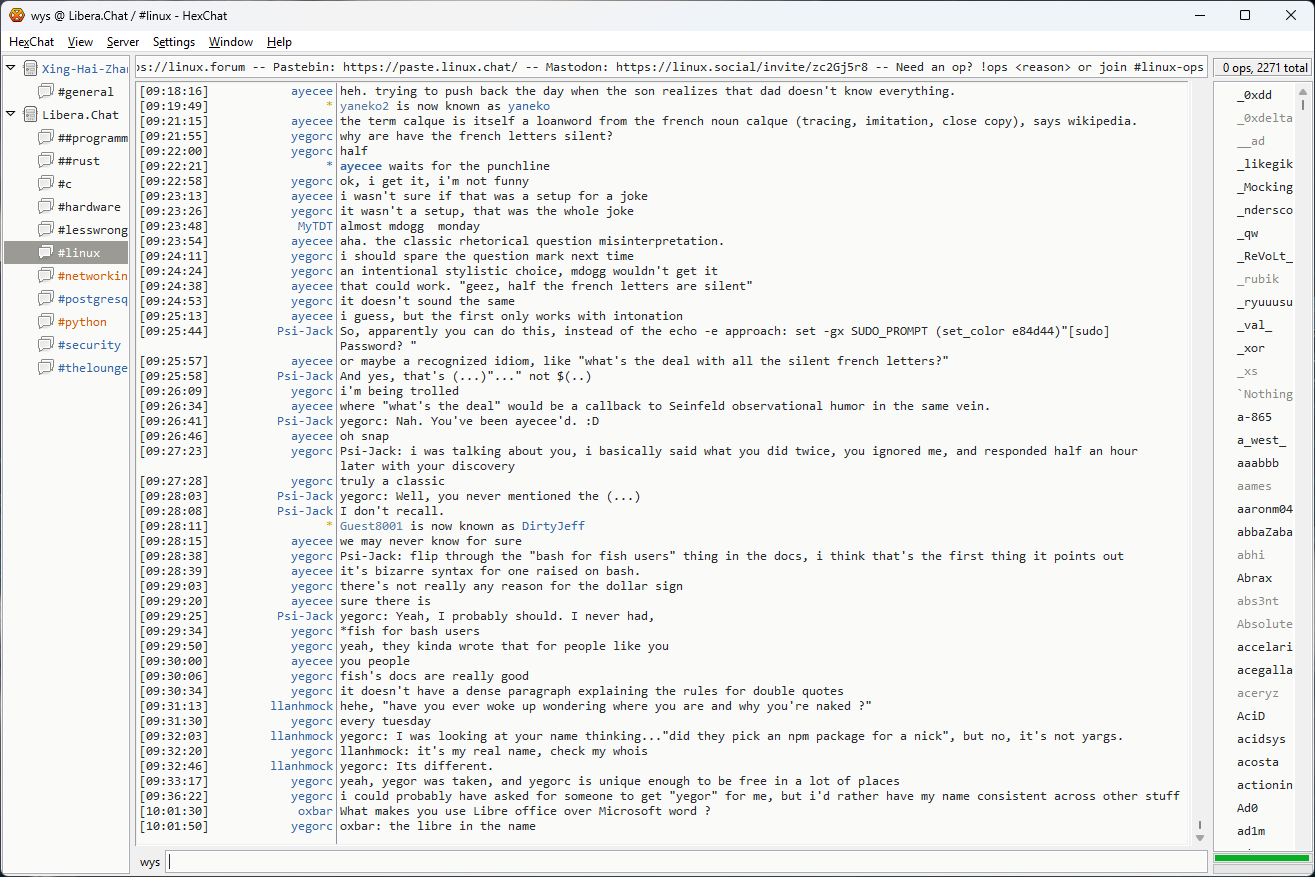Open the Server menu
Screen dimensions: 1315x877
click(x=123, y=42)
